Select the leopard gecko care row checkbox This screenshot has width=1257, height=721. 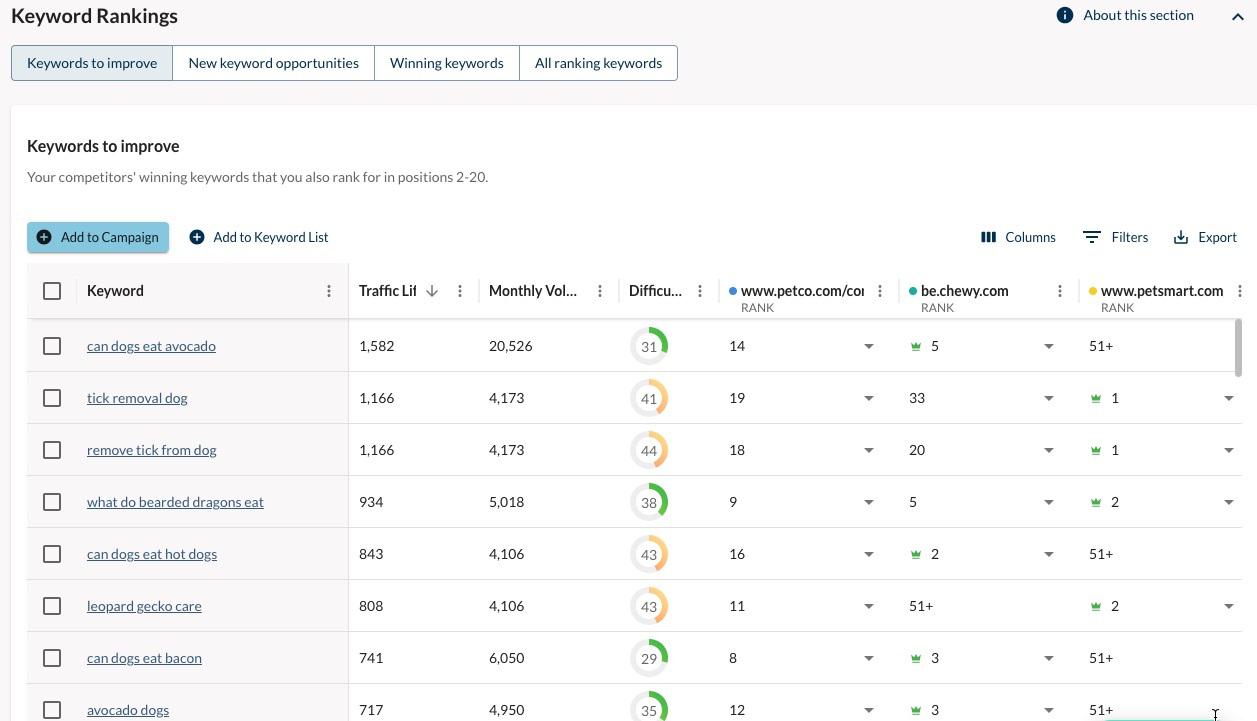tap(52, 606)
